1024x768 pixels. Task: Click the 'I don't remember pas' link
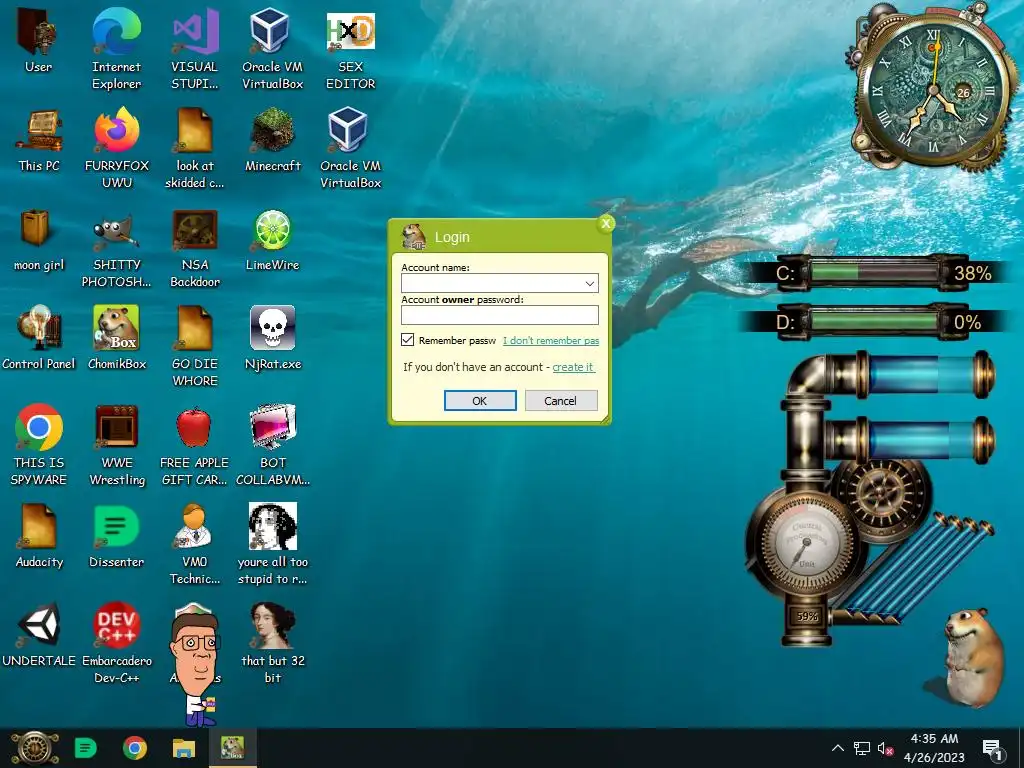(x=551, y=340)
